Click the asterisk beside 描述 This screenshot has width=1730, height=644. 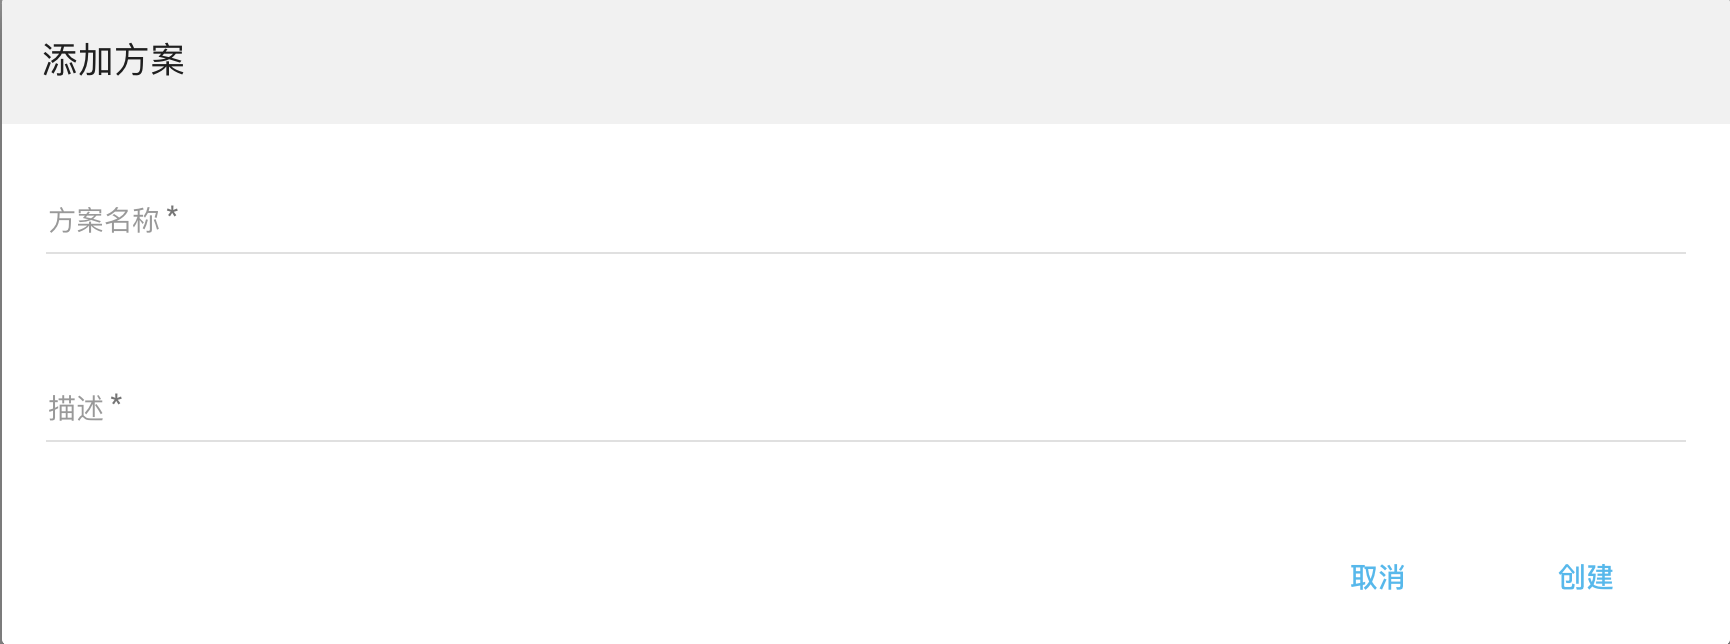pos(117,401)
